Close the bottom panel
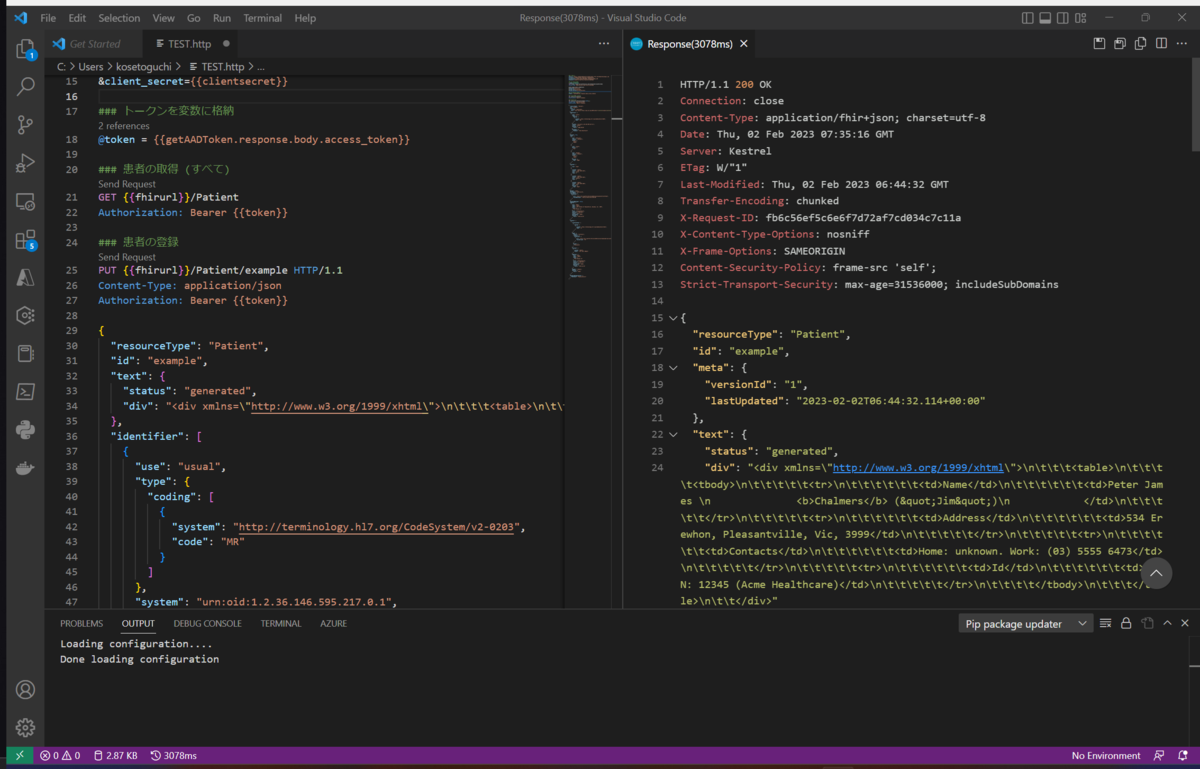Viewport: 1200px width, 769px height. [x=1185, y=623]
